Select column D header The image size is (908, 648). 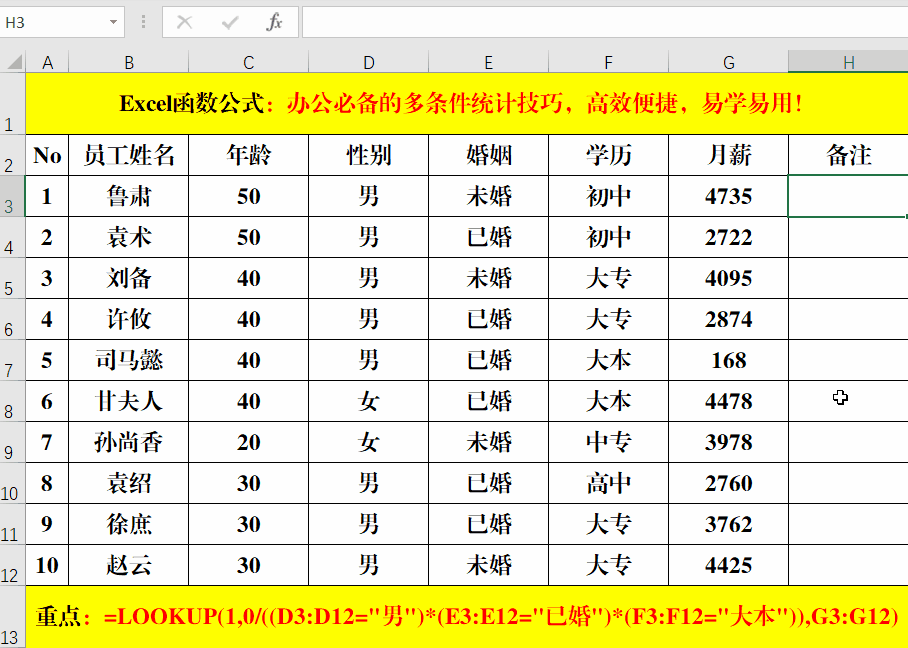click(368, 62)
